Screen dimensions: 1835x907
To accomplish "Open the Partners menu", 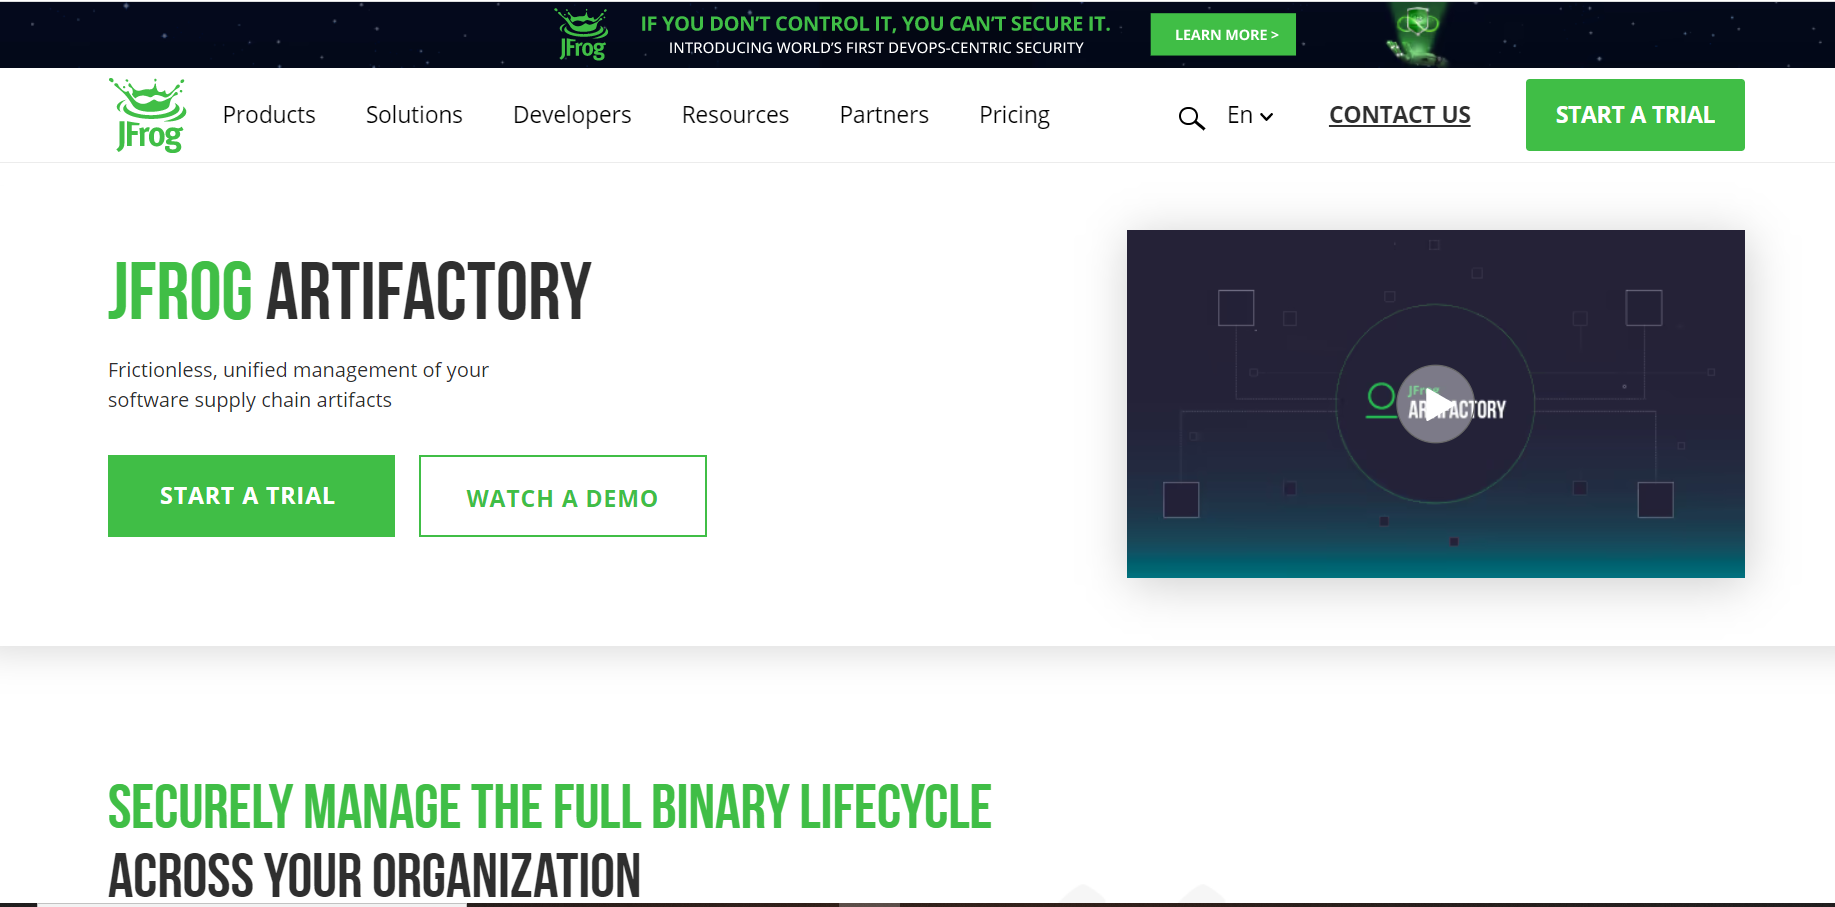I will click(884, 115).
